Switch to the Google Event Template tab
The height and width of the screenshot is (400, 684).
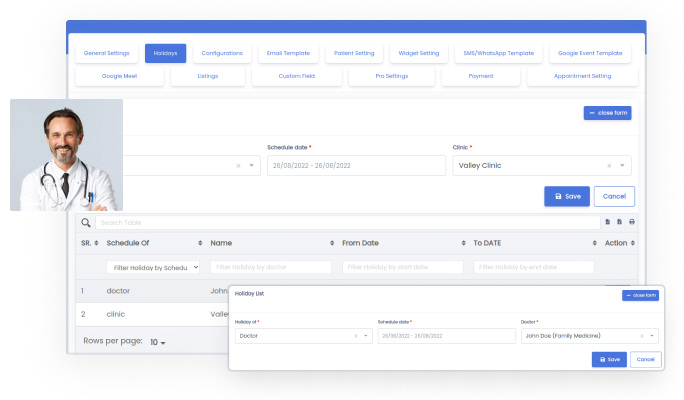click(590, 53)
